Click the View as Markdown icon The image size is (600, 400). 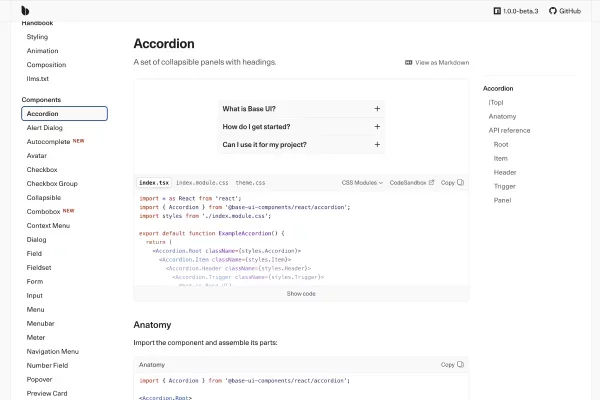[409, 62]
